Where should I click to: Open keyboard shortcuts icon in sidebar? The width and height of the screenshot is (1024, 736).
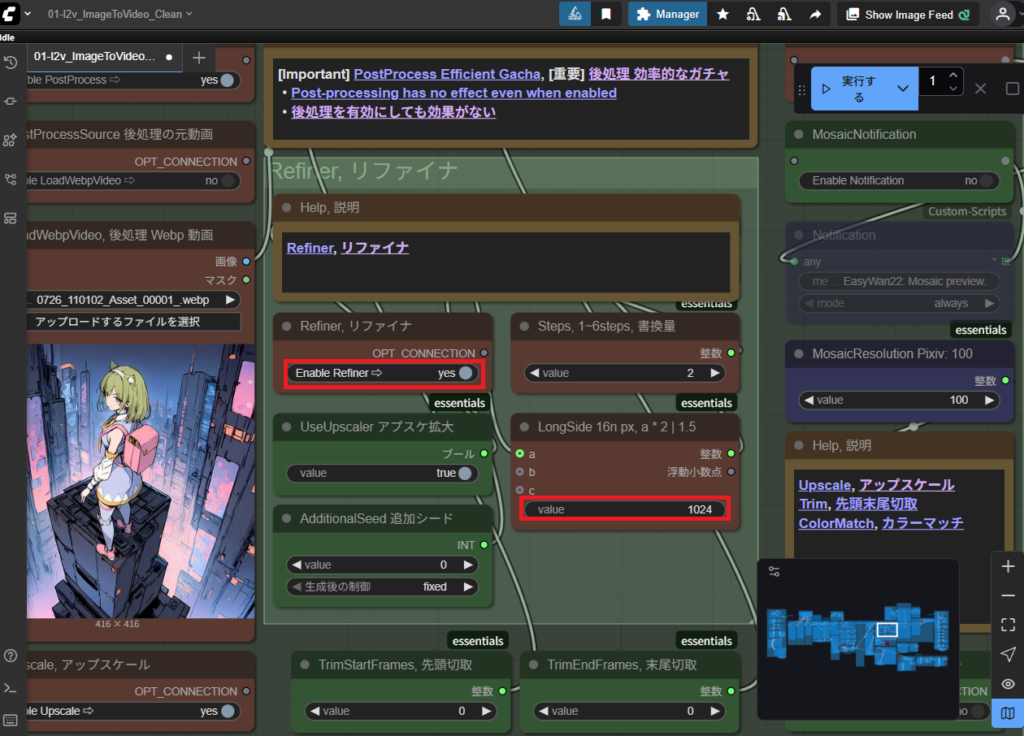click(x=10, y=720)
